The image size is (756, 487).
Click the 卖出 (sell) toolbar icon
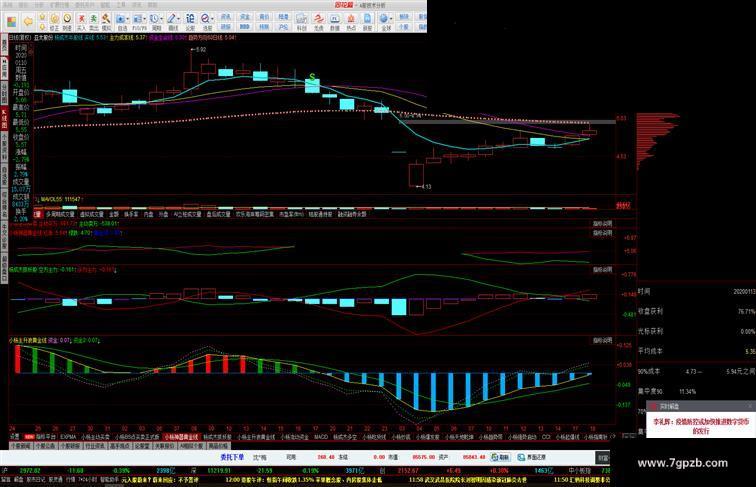[x=94, y=22]
